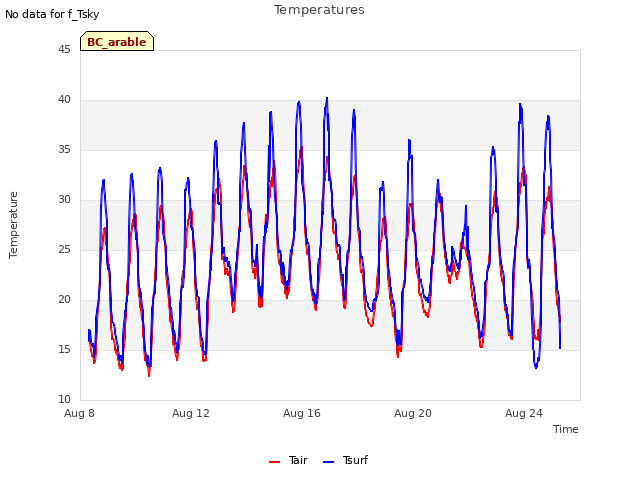The width and height of the screenshot is (640, 480).
Task: Click the y-axis value 15
Action: [x=64, y=349]
